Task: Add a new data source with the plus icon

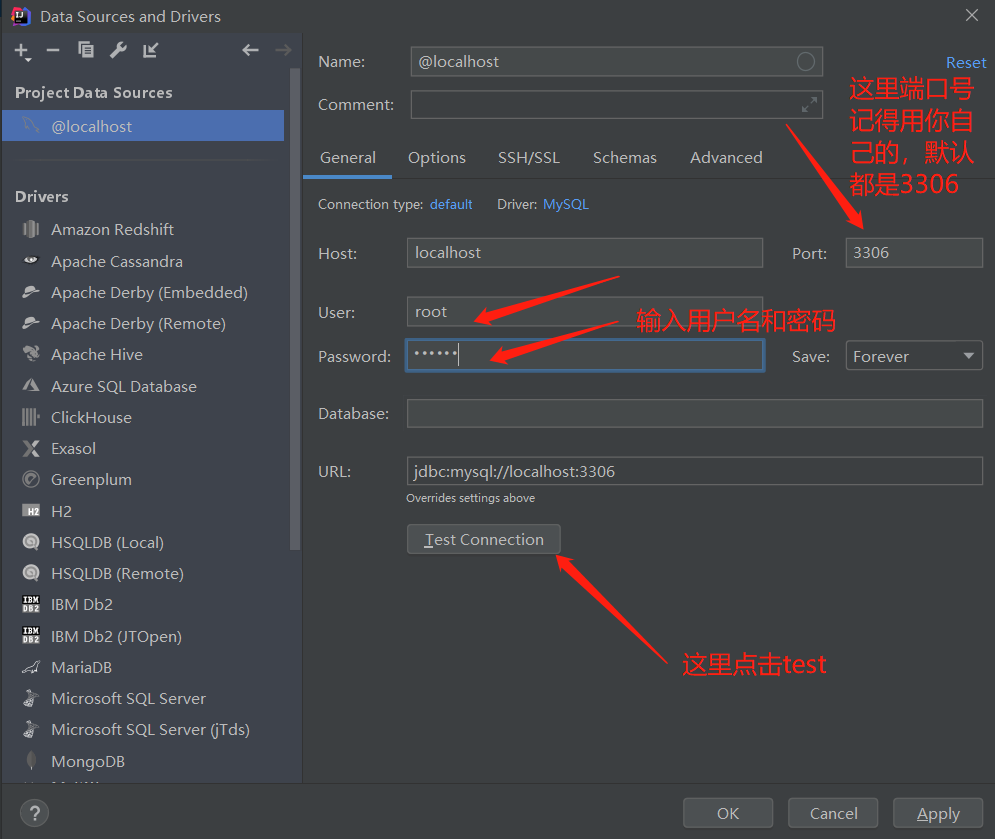Action: point(21,50)
